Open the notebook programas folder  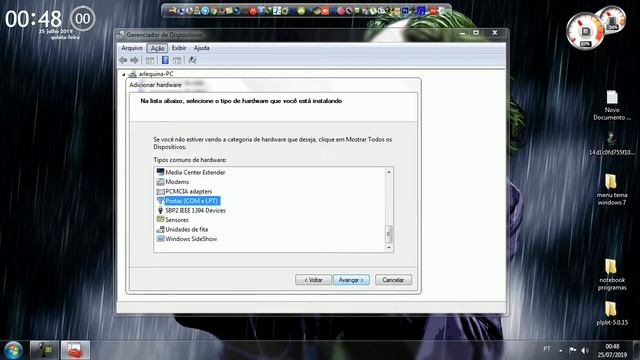point(611,274)
